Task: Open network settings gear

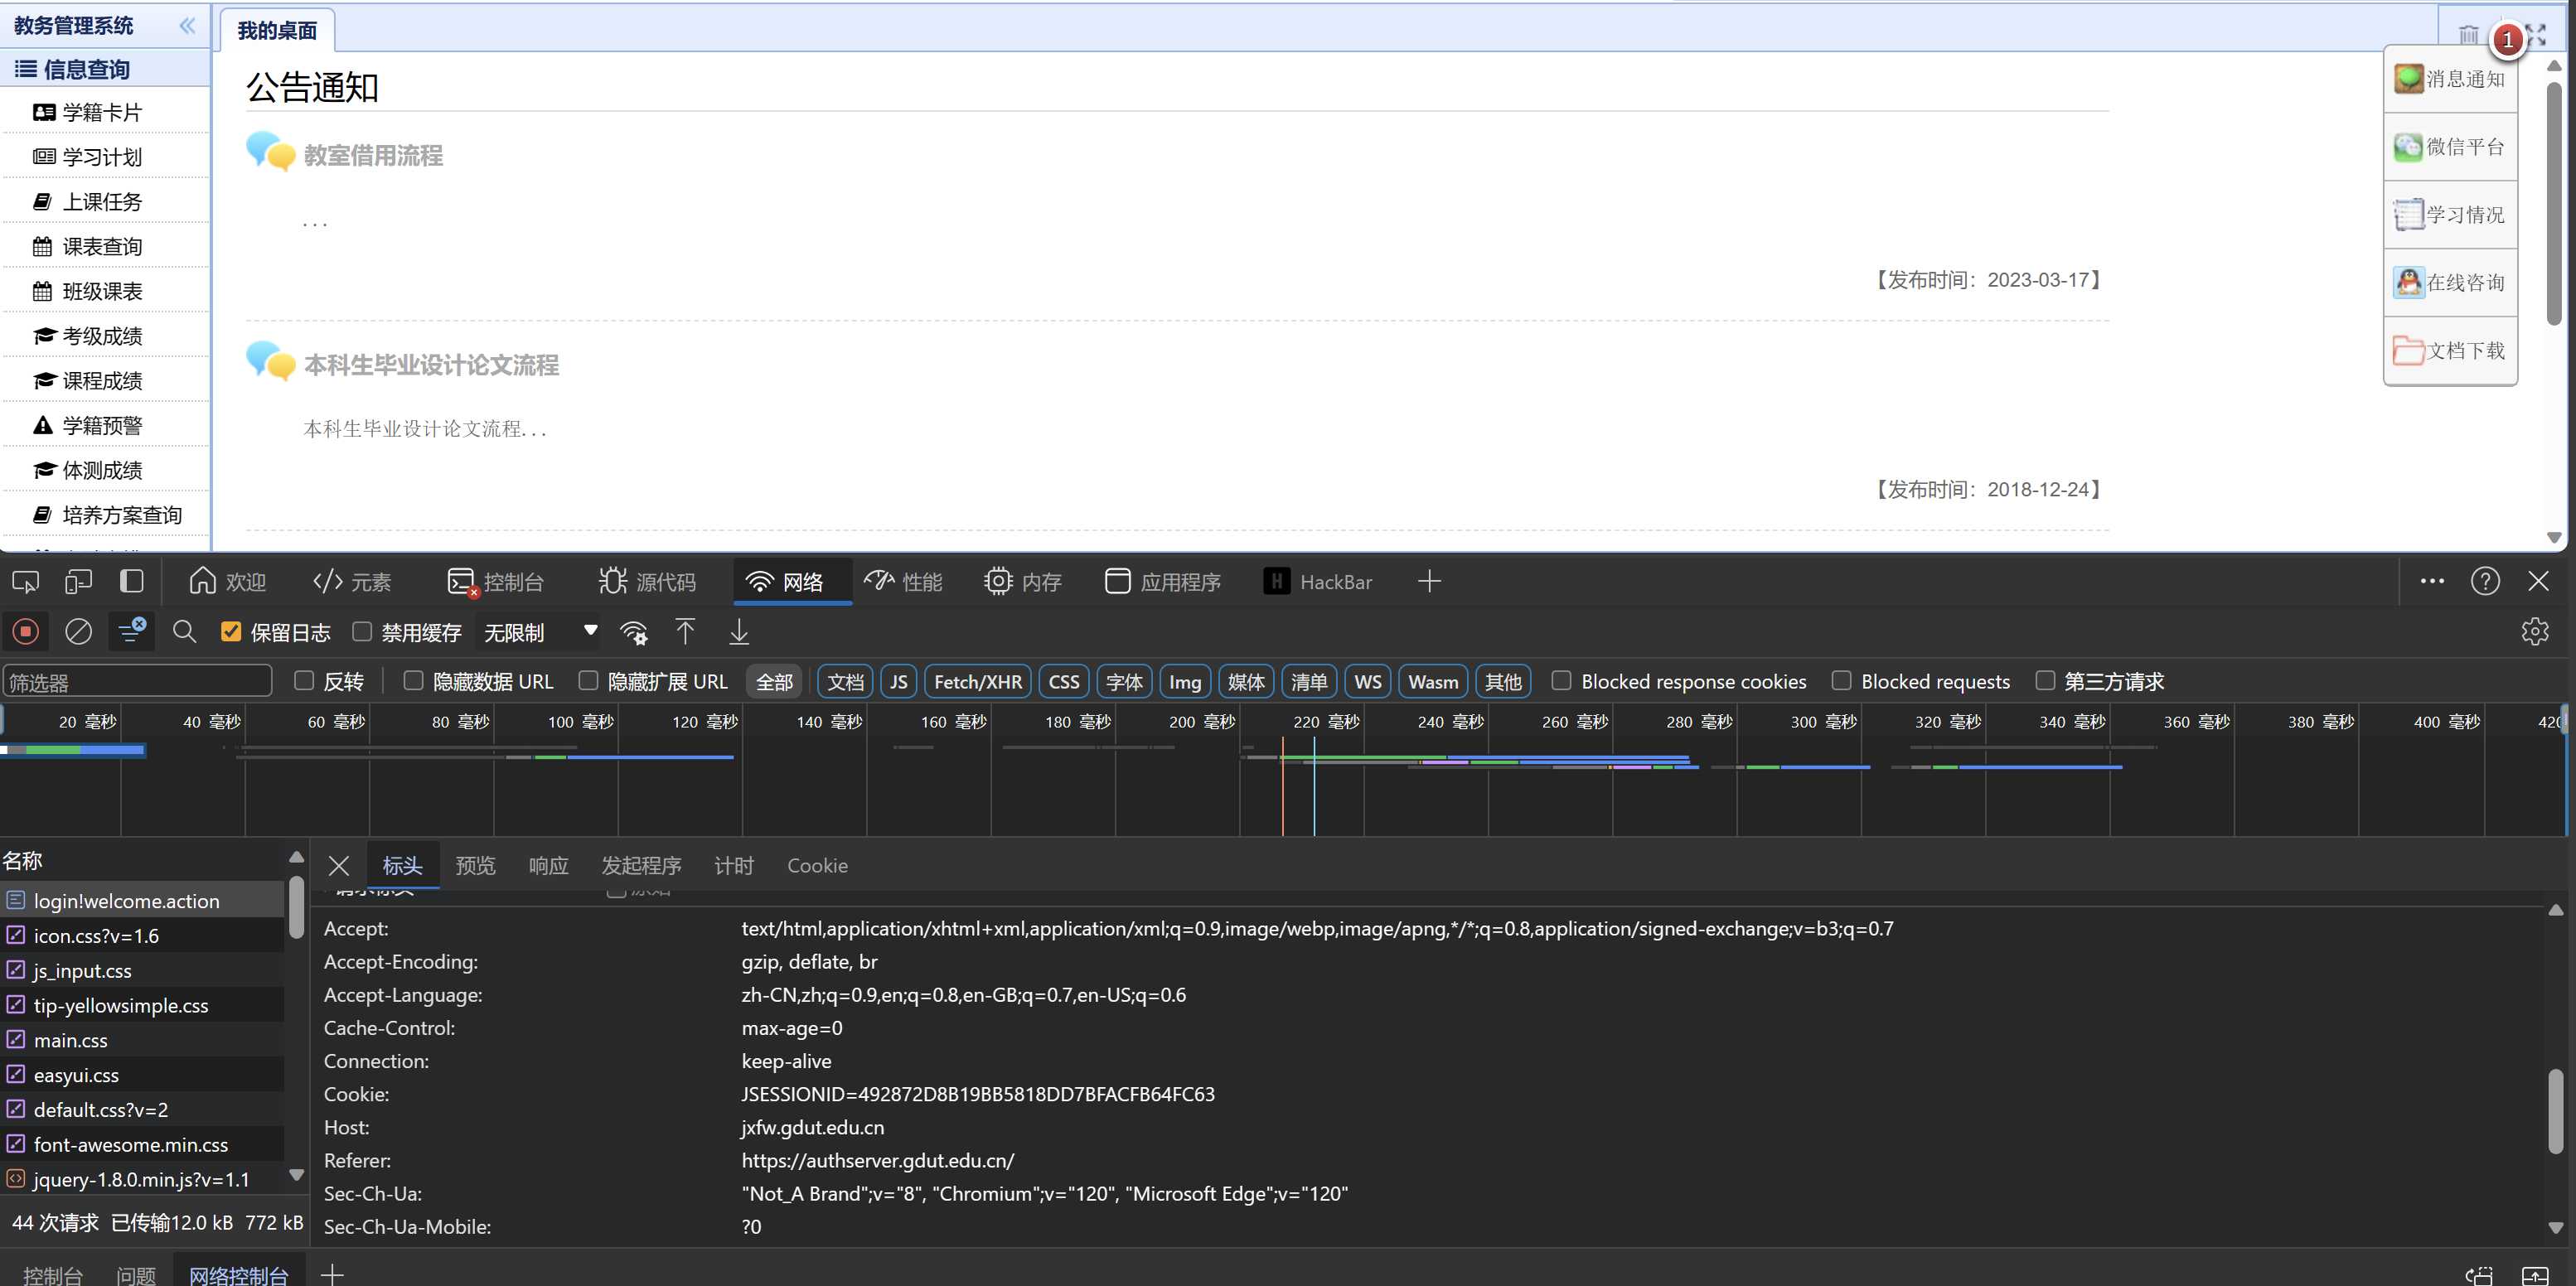Action: coord(2534,632)
